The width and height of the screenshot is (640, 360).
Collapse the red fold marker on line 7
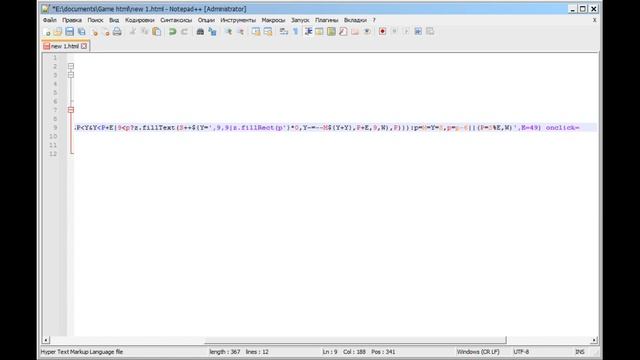pos(71,110)
